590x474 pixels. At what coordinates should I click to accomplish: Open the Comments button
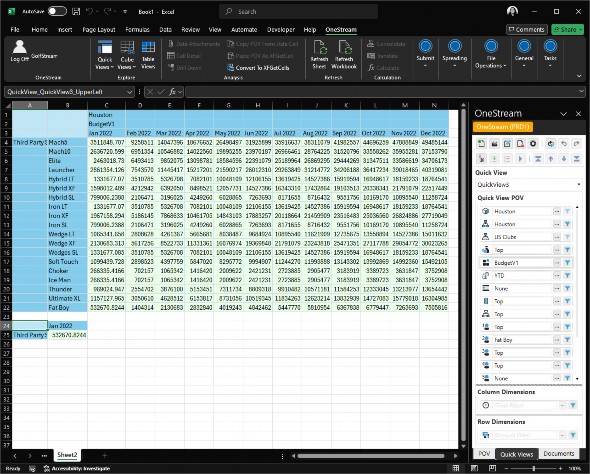point(527,29)
